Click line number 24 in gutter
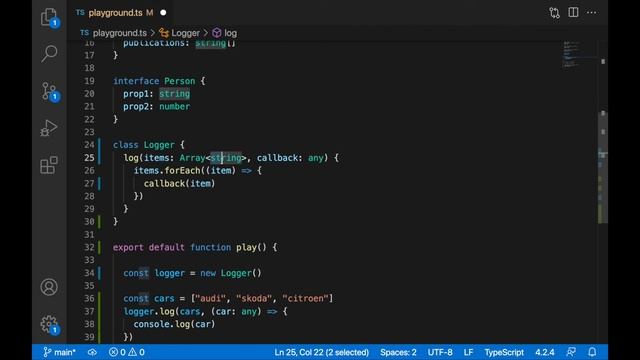 (89, 145)
